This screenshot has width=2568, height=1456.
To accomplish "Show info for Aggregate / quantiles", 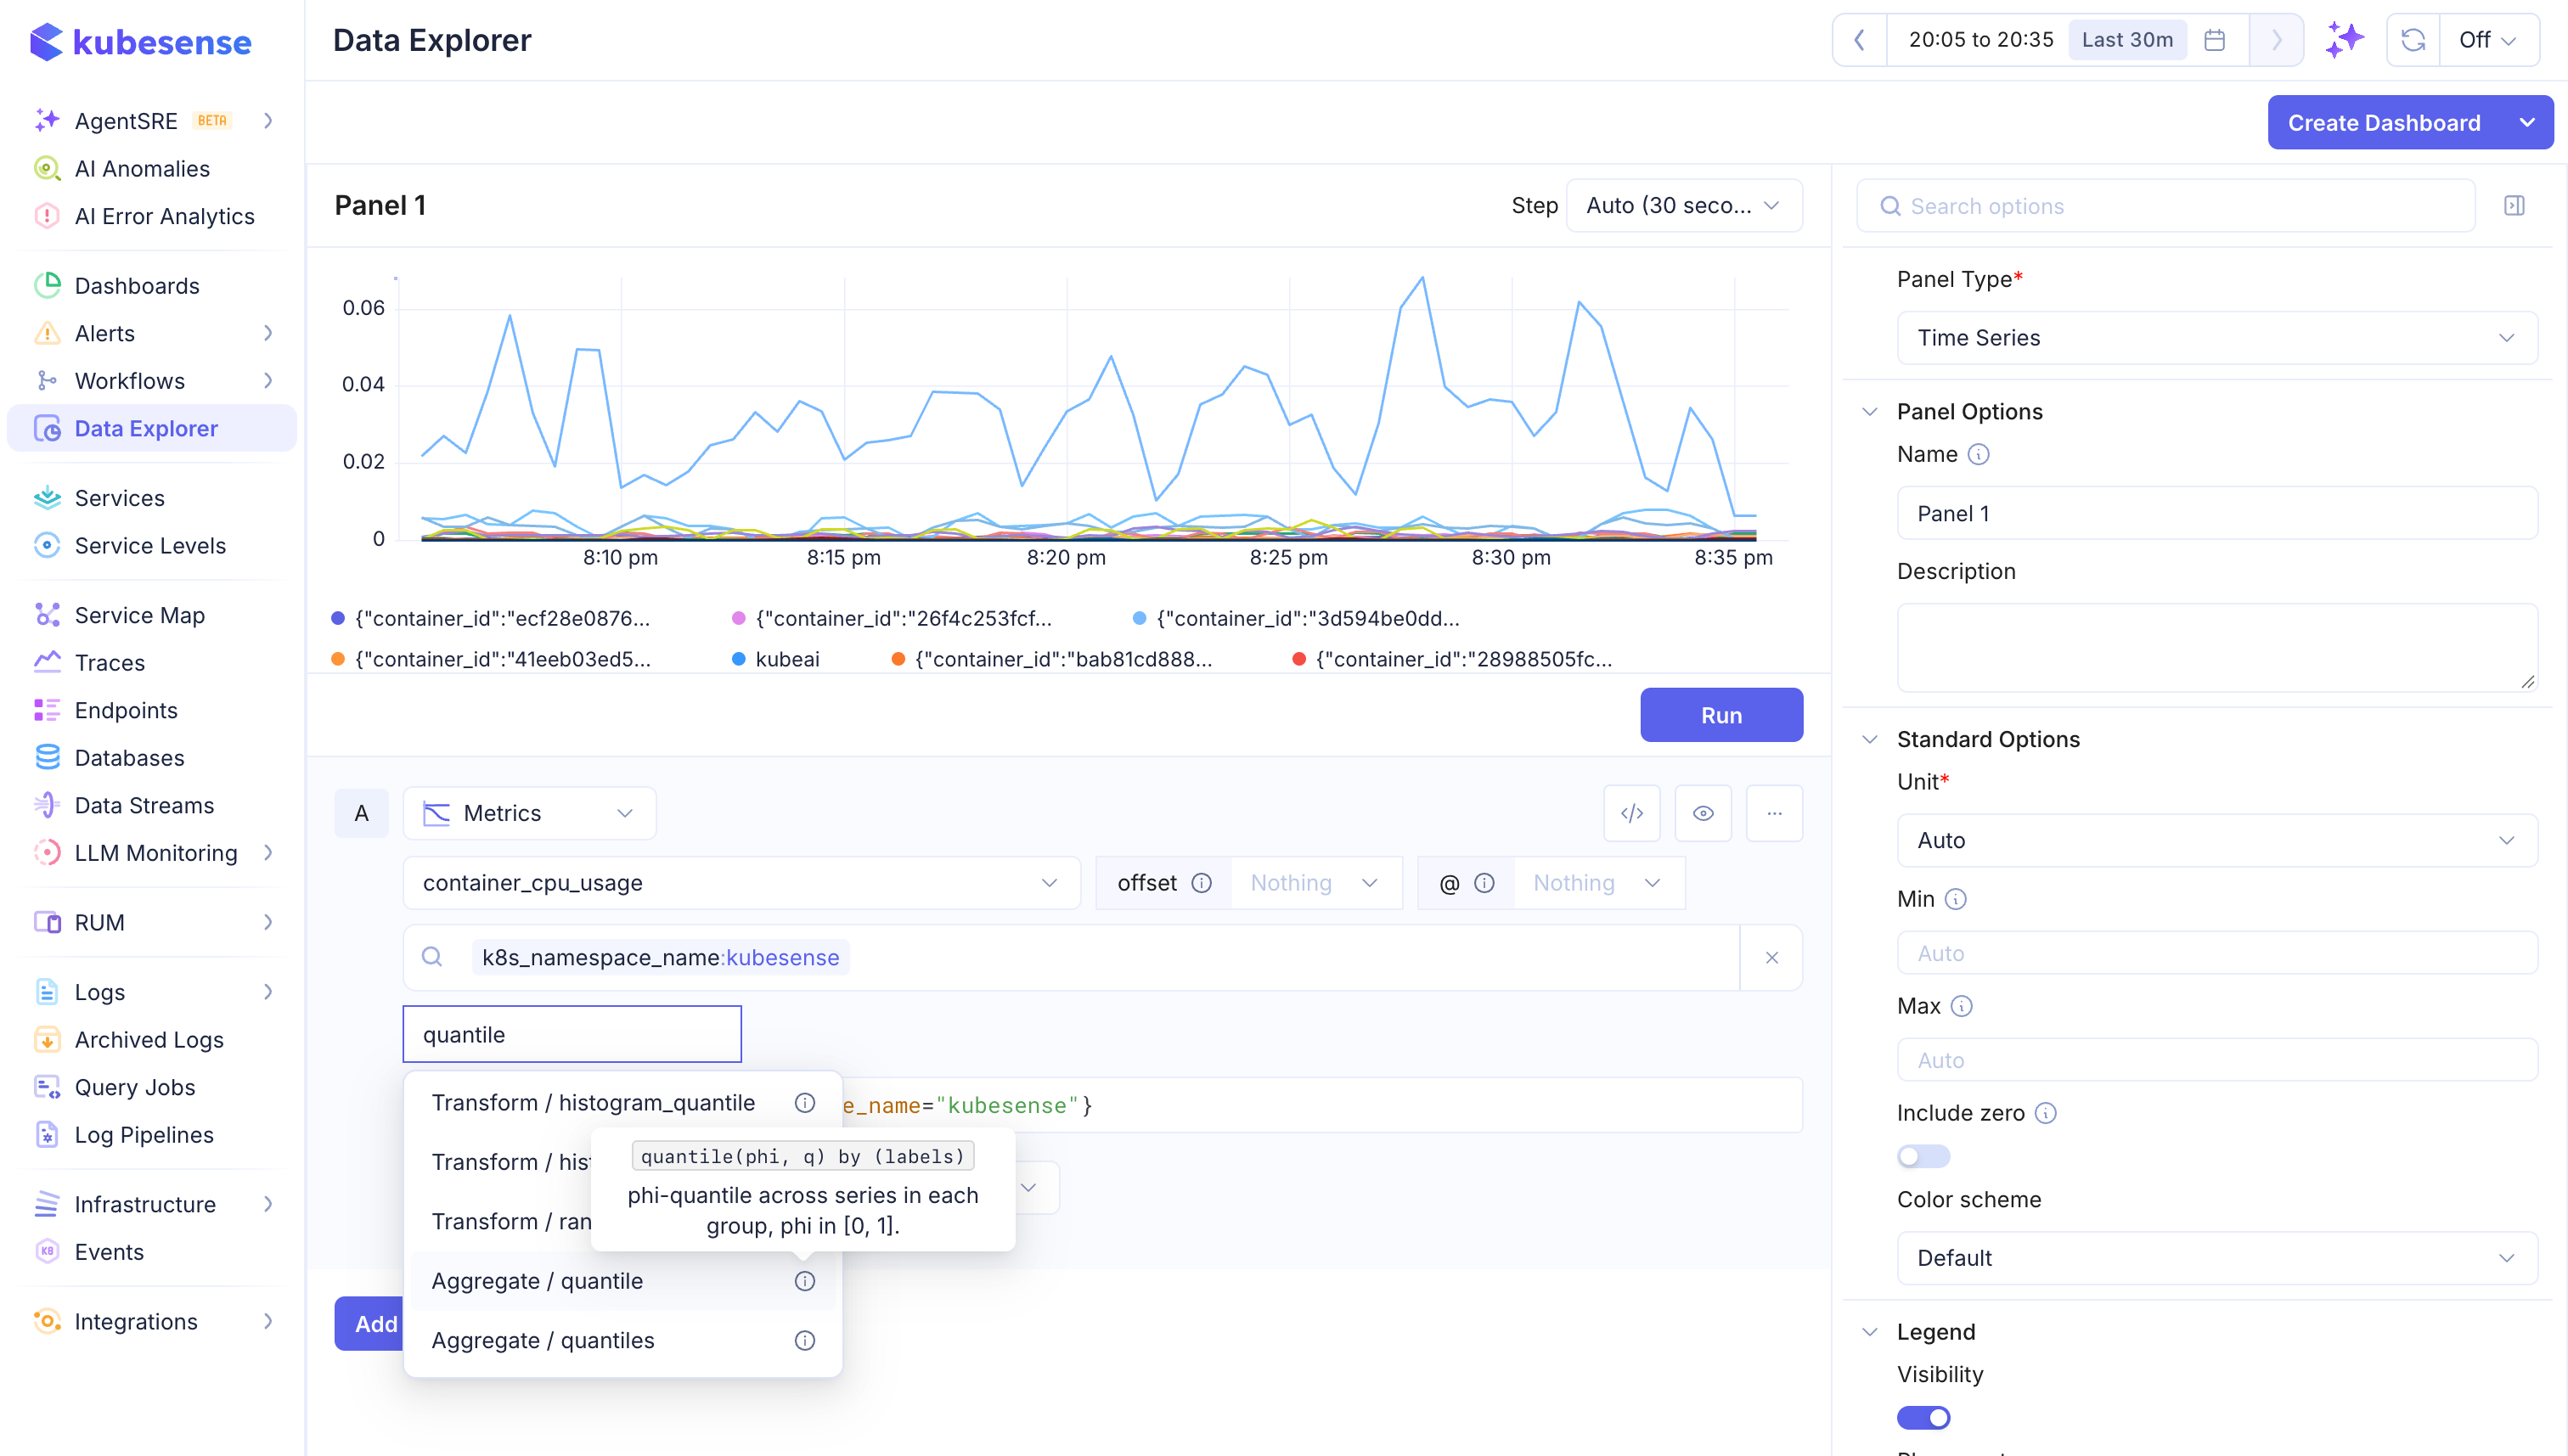I will coord(804,1340).
